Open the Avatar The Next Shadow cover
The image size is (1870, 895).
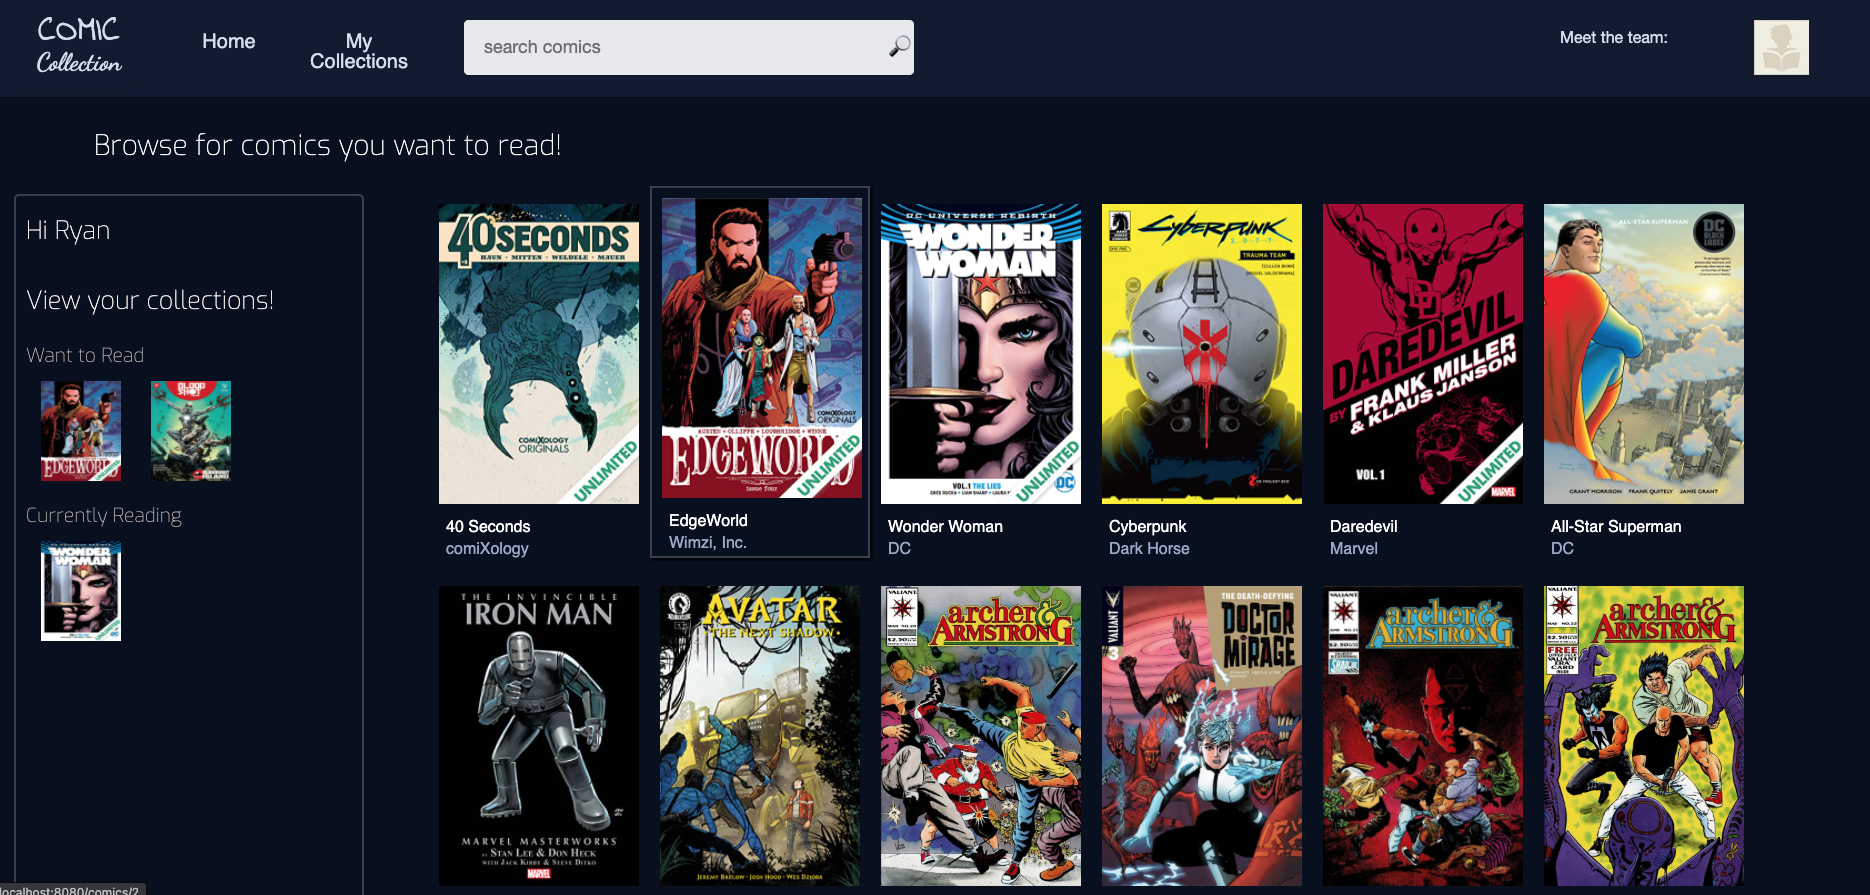click(760, 736)
